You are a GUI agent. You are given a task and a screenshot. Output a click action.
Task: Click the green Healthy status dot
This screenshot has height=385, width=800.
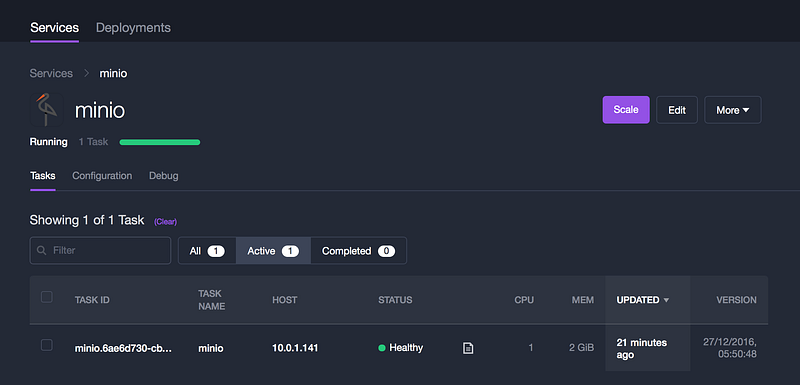(x=382, y=348)
